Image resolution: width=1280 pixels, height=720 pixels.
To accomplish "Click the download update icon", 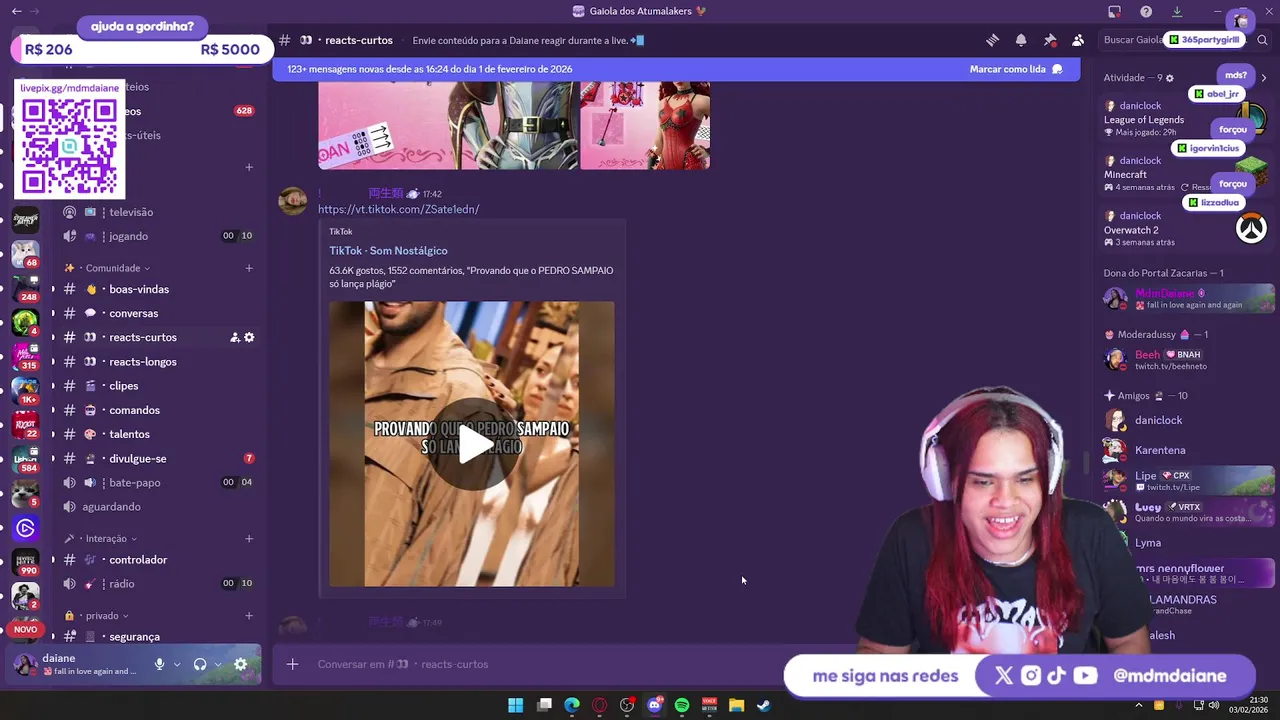I will (x=1177, y=11).
